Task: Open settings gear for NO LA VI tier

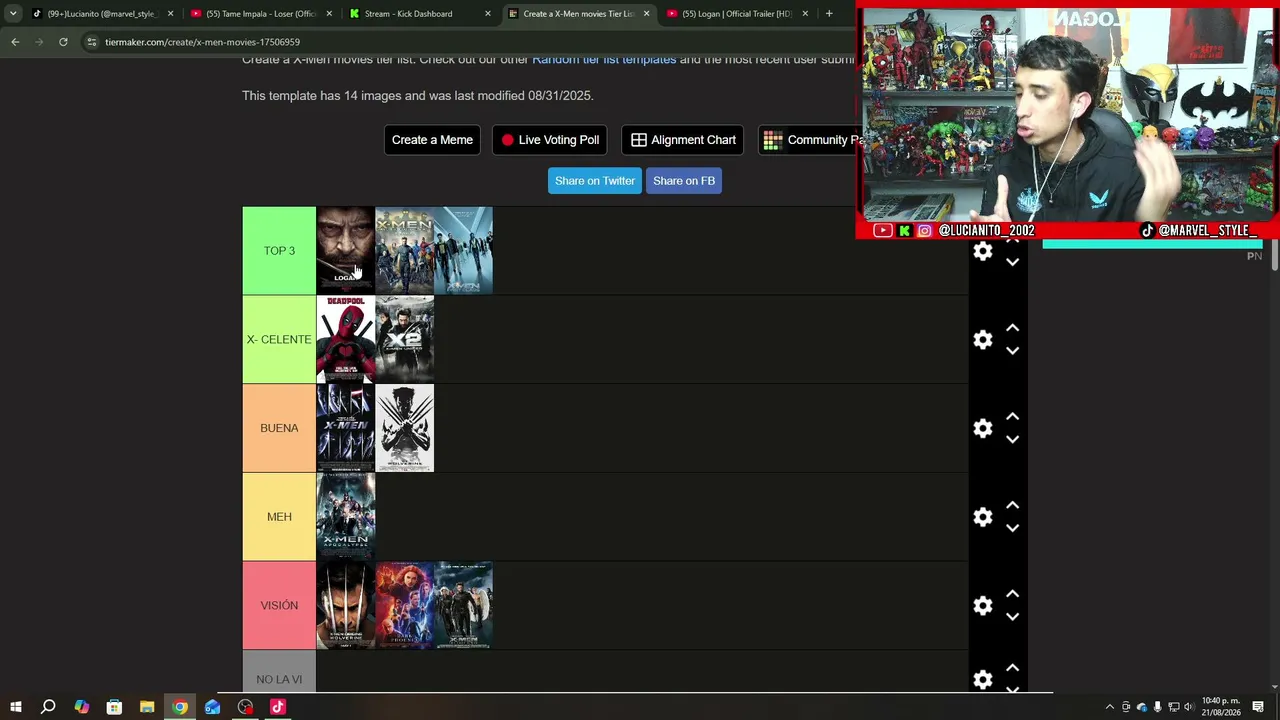Action: (983, 680)
